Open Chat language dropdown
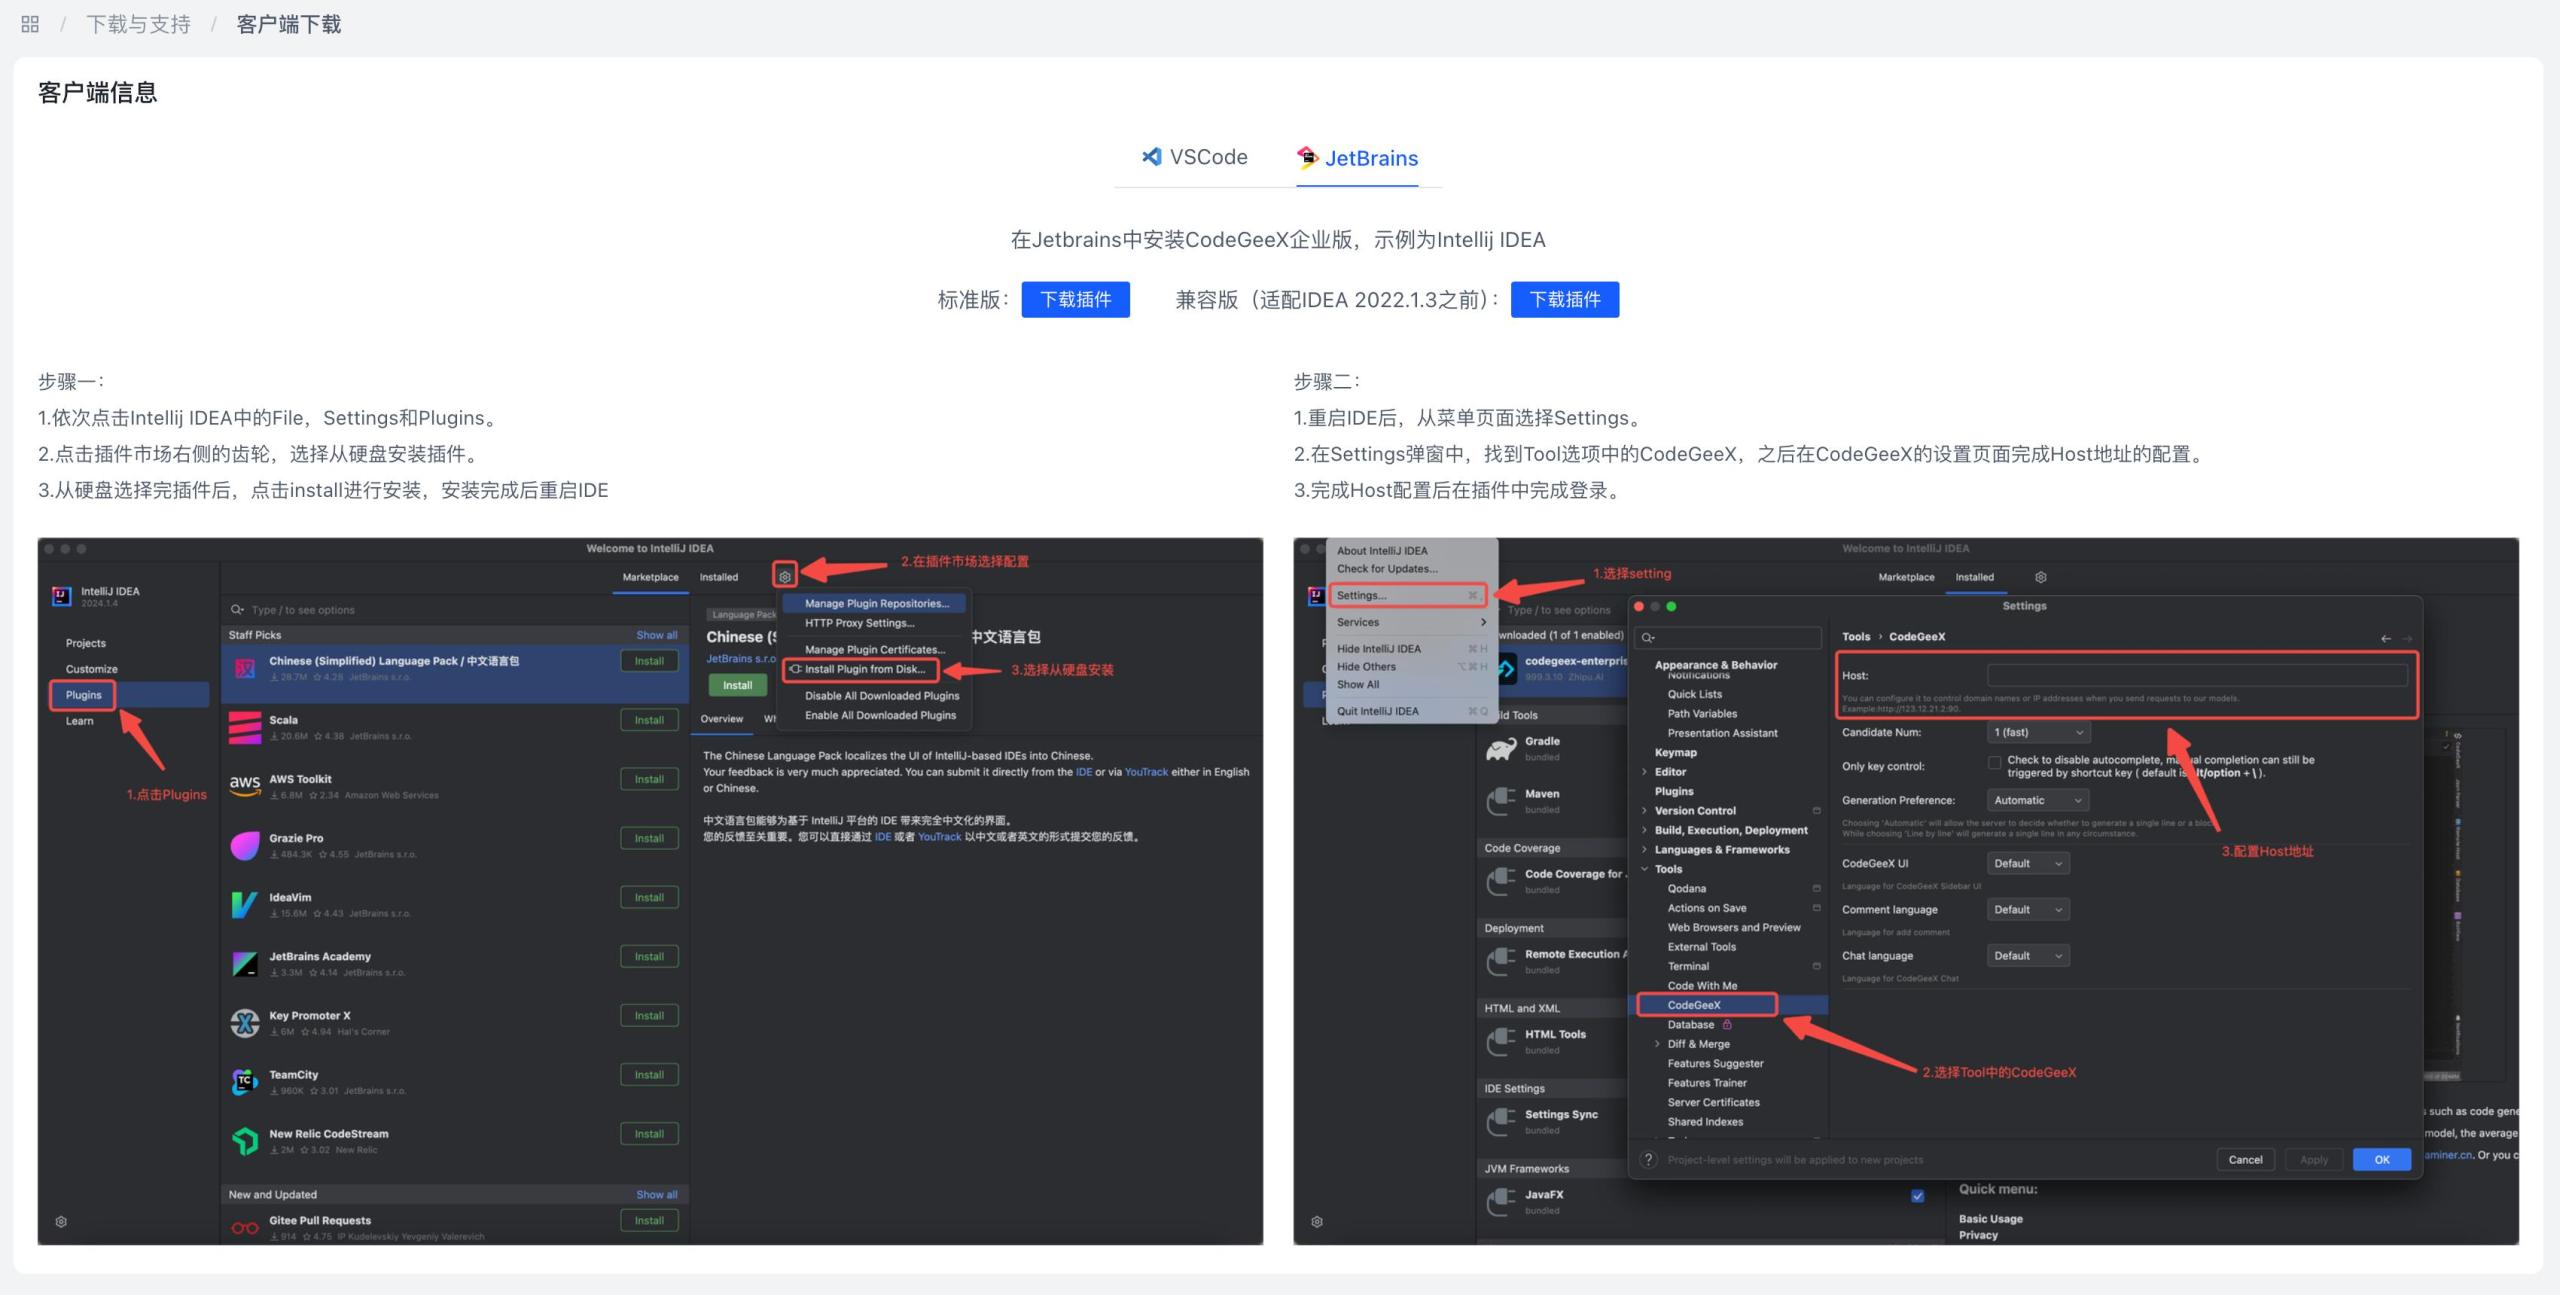The width and height of the screenshot is (2560, 1295). click(2028, 955)
